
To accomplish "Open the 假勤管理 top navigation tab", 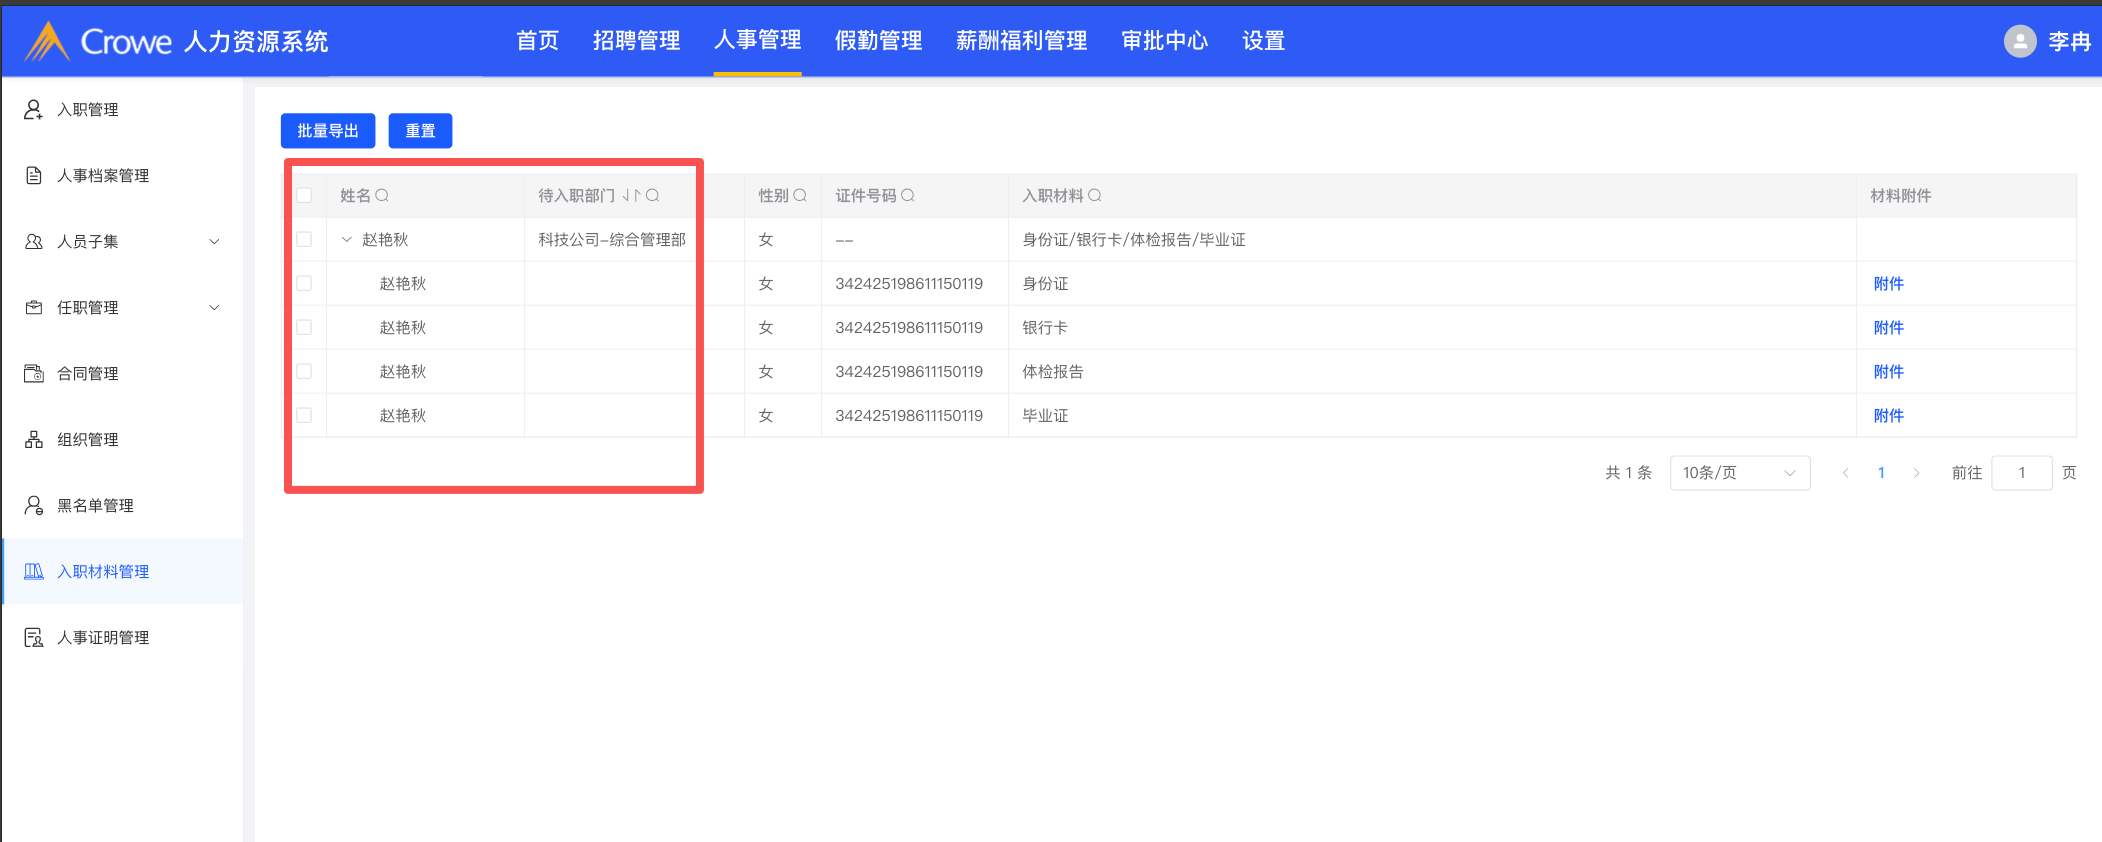I will click(x=878, y=41).
